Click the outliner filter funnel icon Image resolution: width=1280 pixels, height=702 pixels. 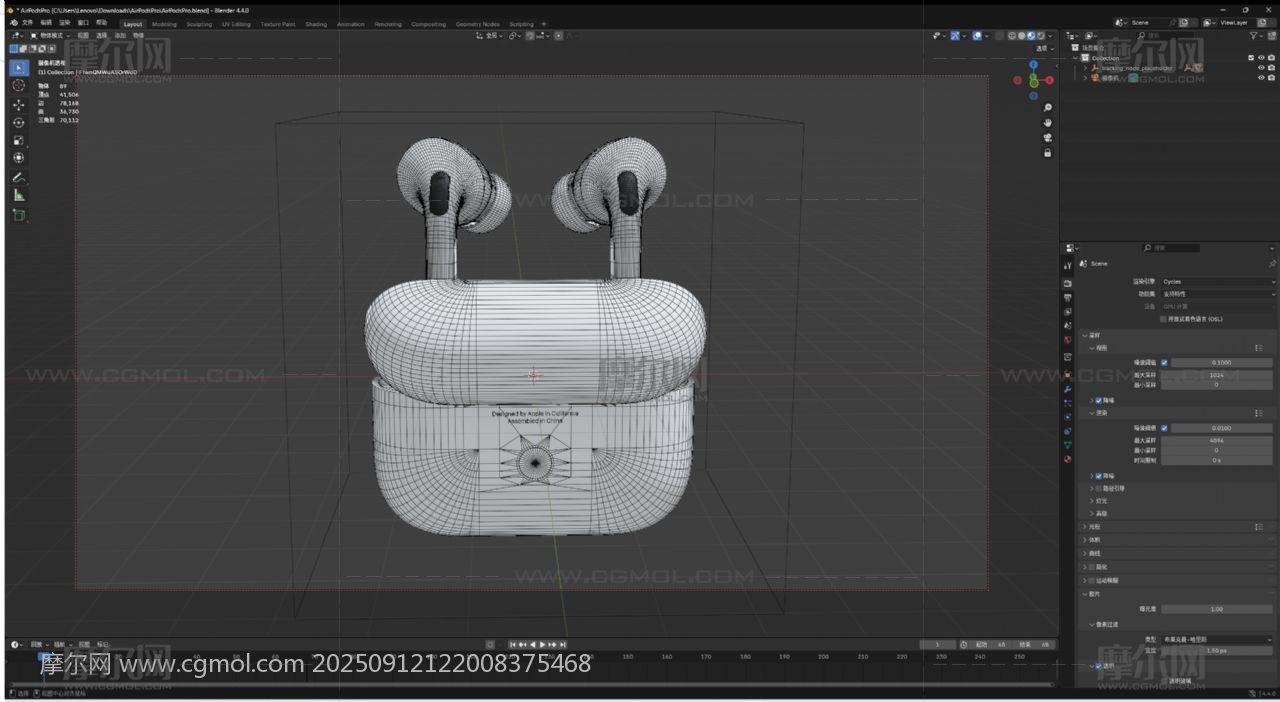(x=1255, y=35)
